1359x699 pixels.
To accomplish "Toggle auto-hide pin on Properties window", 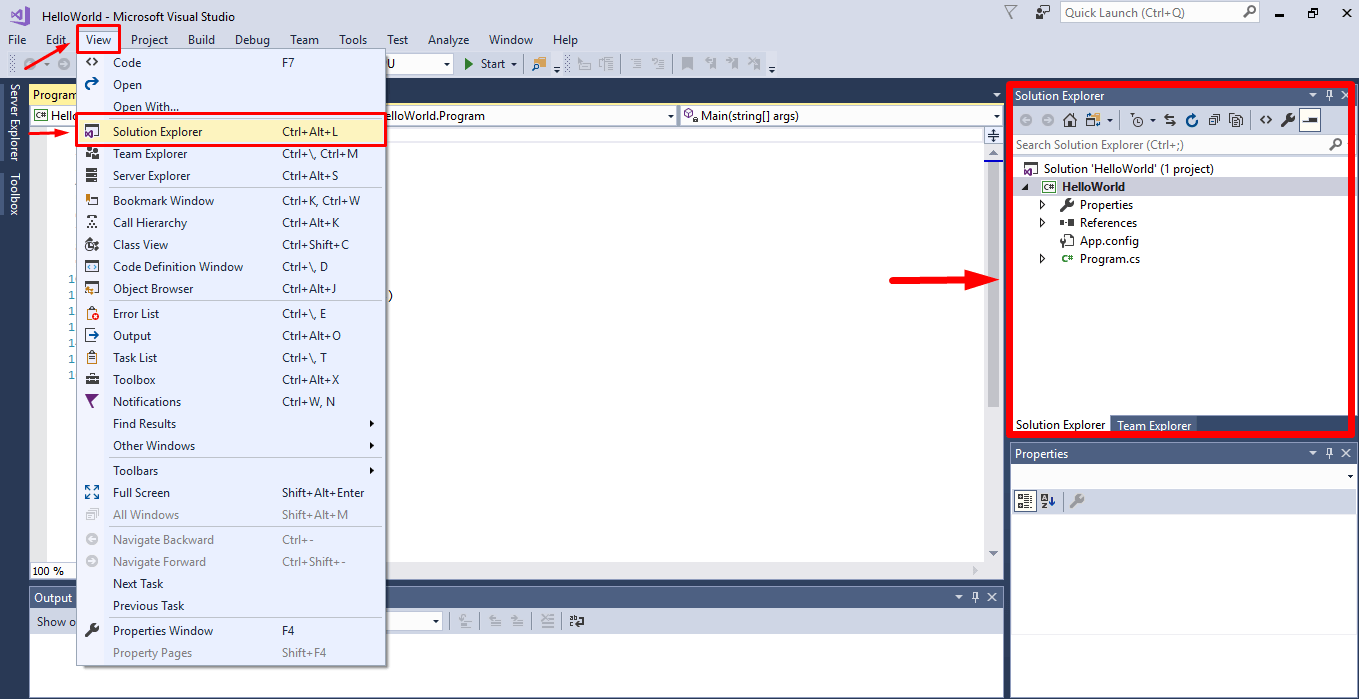I will (x=1328, y=453).
